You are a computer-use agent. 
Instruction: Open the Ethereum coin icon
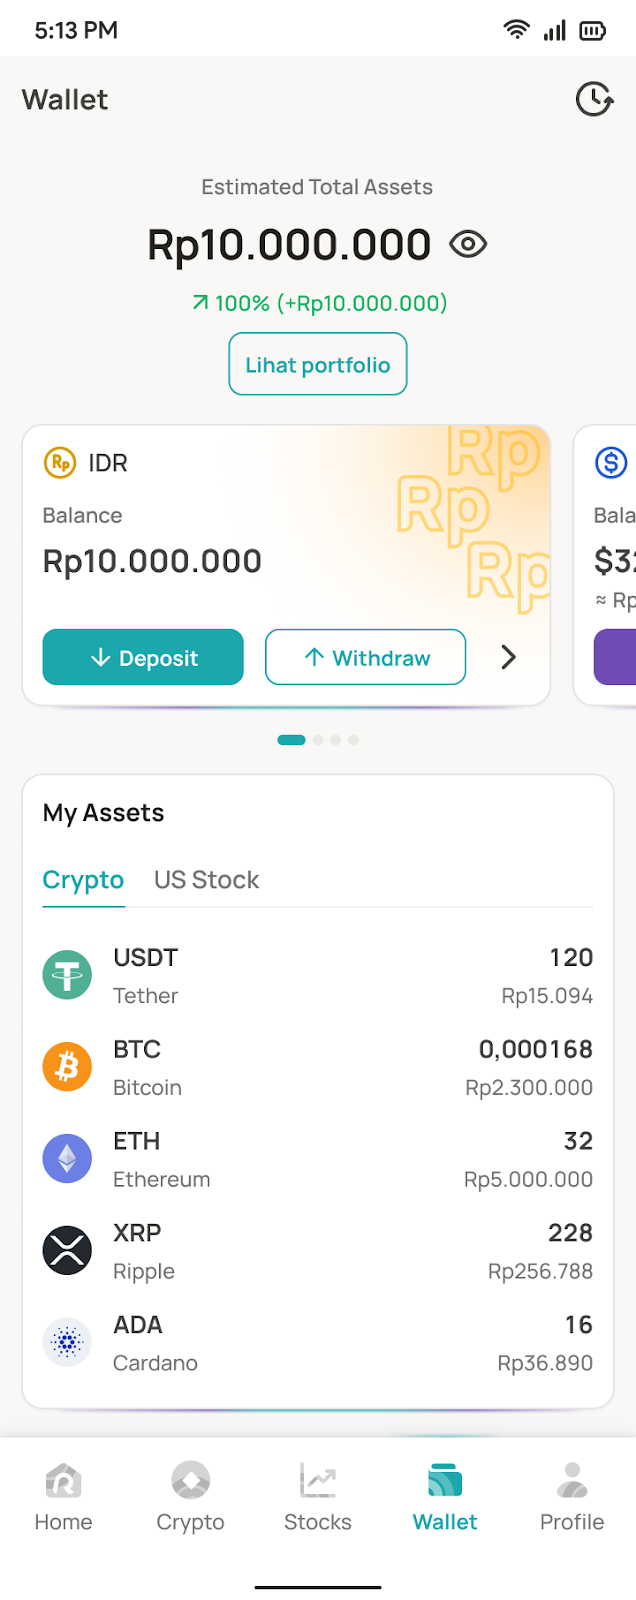coord(67,1159)
